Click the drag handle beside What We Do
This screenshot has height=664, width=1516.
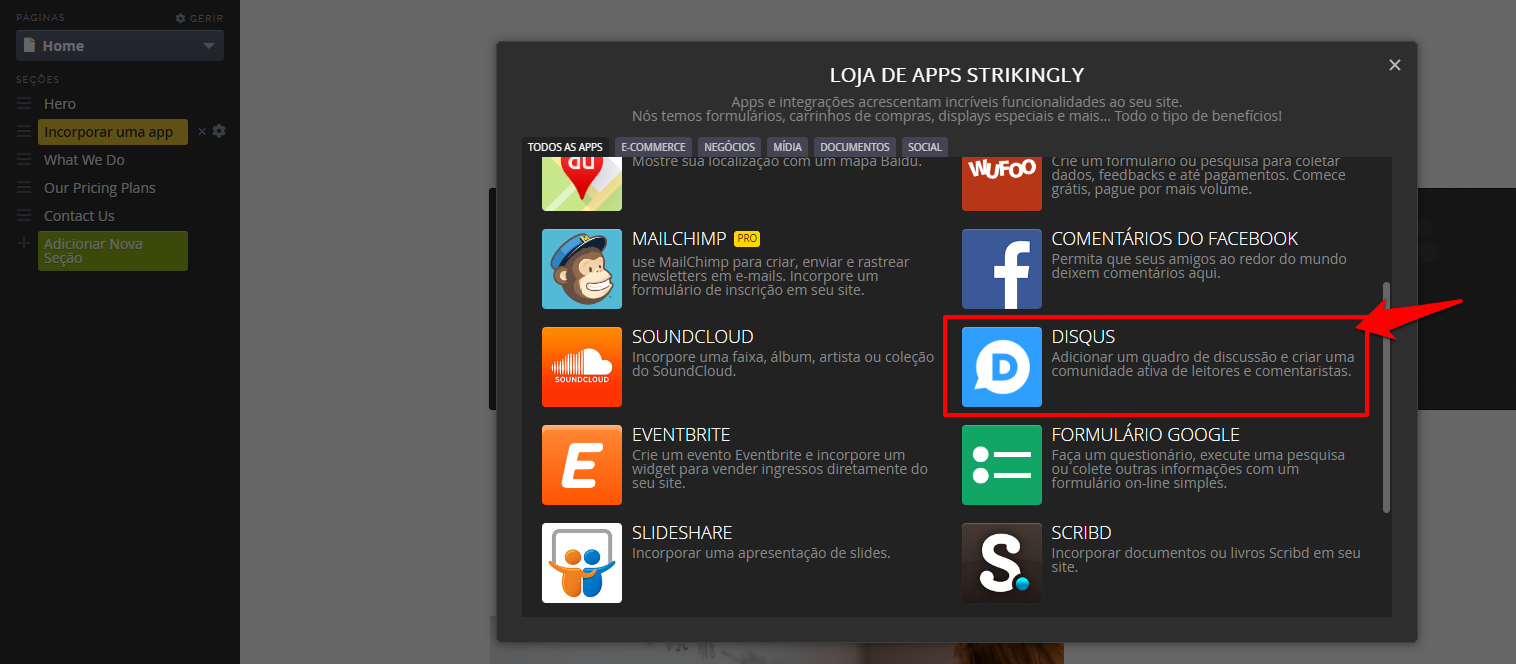[x=24, y=160]
